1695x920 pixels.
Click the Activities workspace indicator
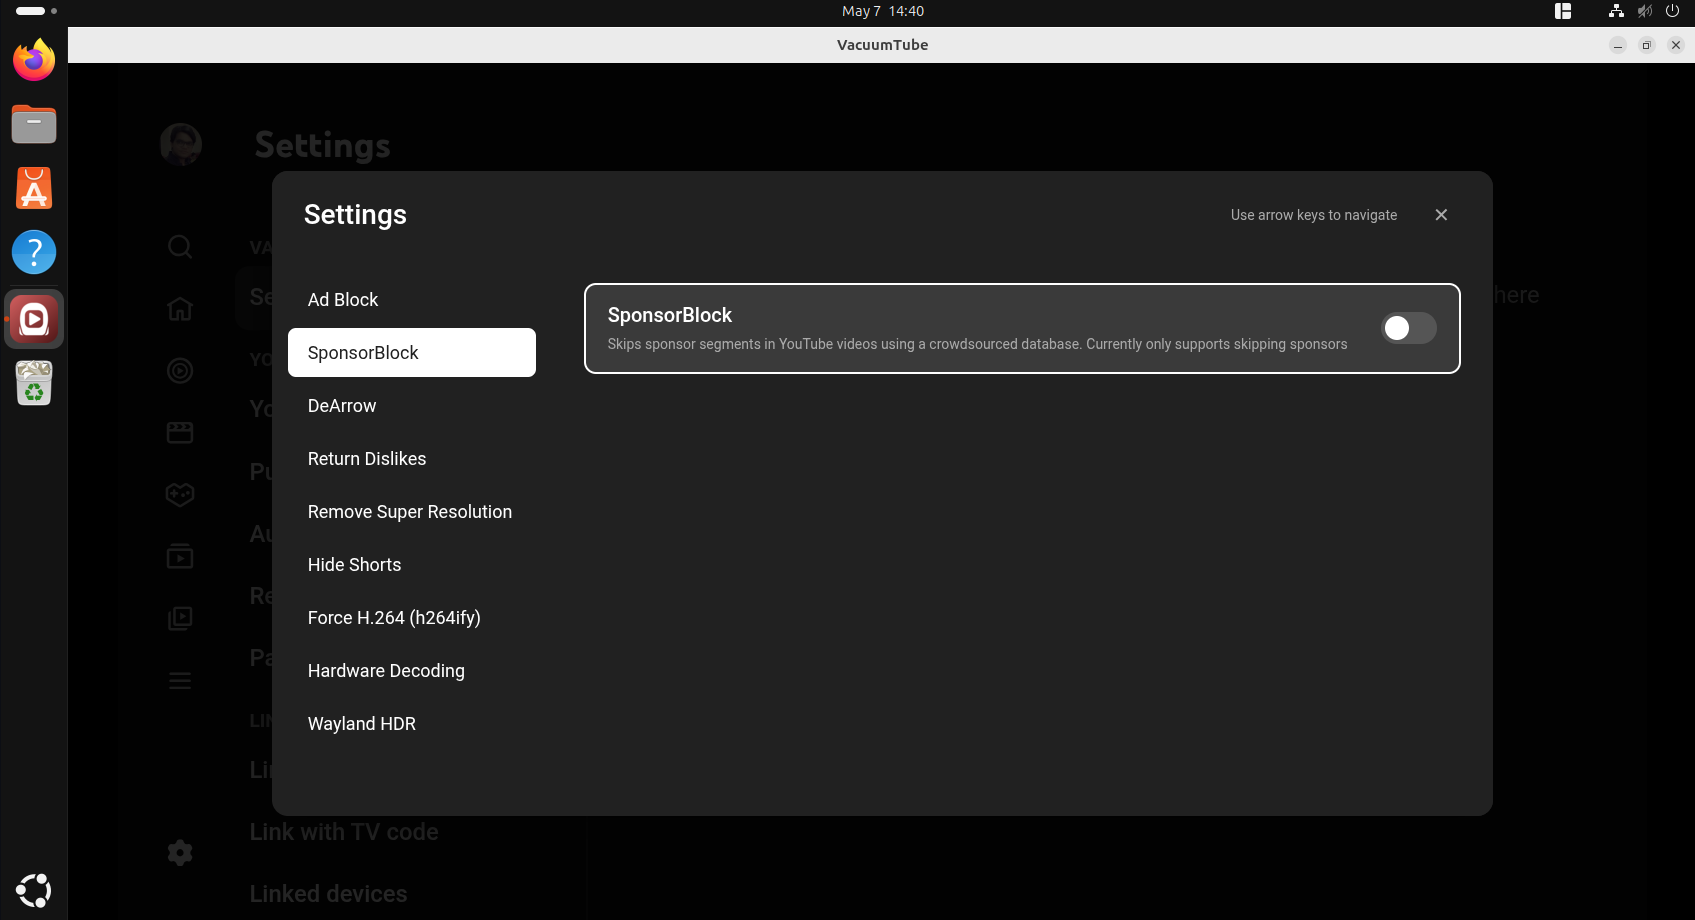37,11
